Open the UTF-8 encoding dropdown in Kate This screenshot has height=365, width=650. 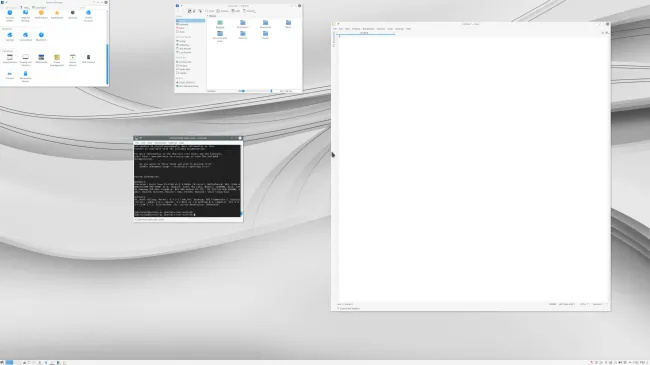[584, 304]
